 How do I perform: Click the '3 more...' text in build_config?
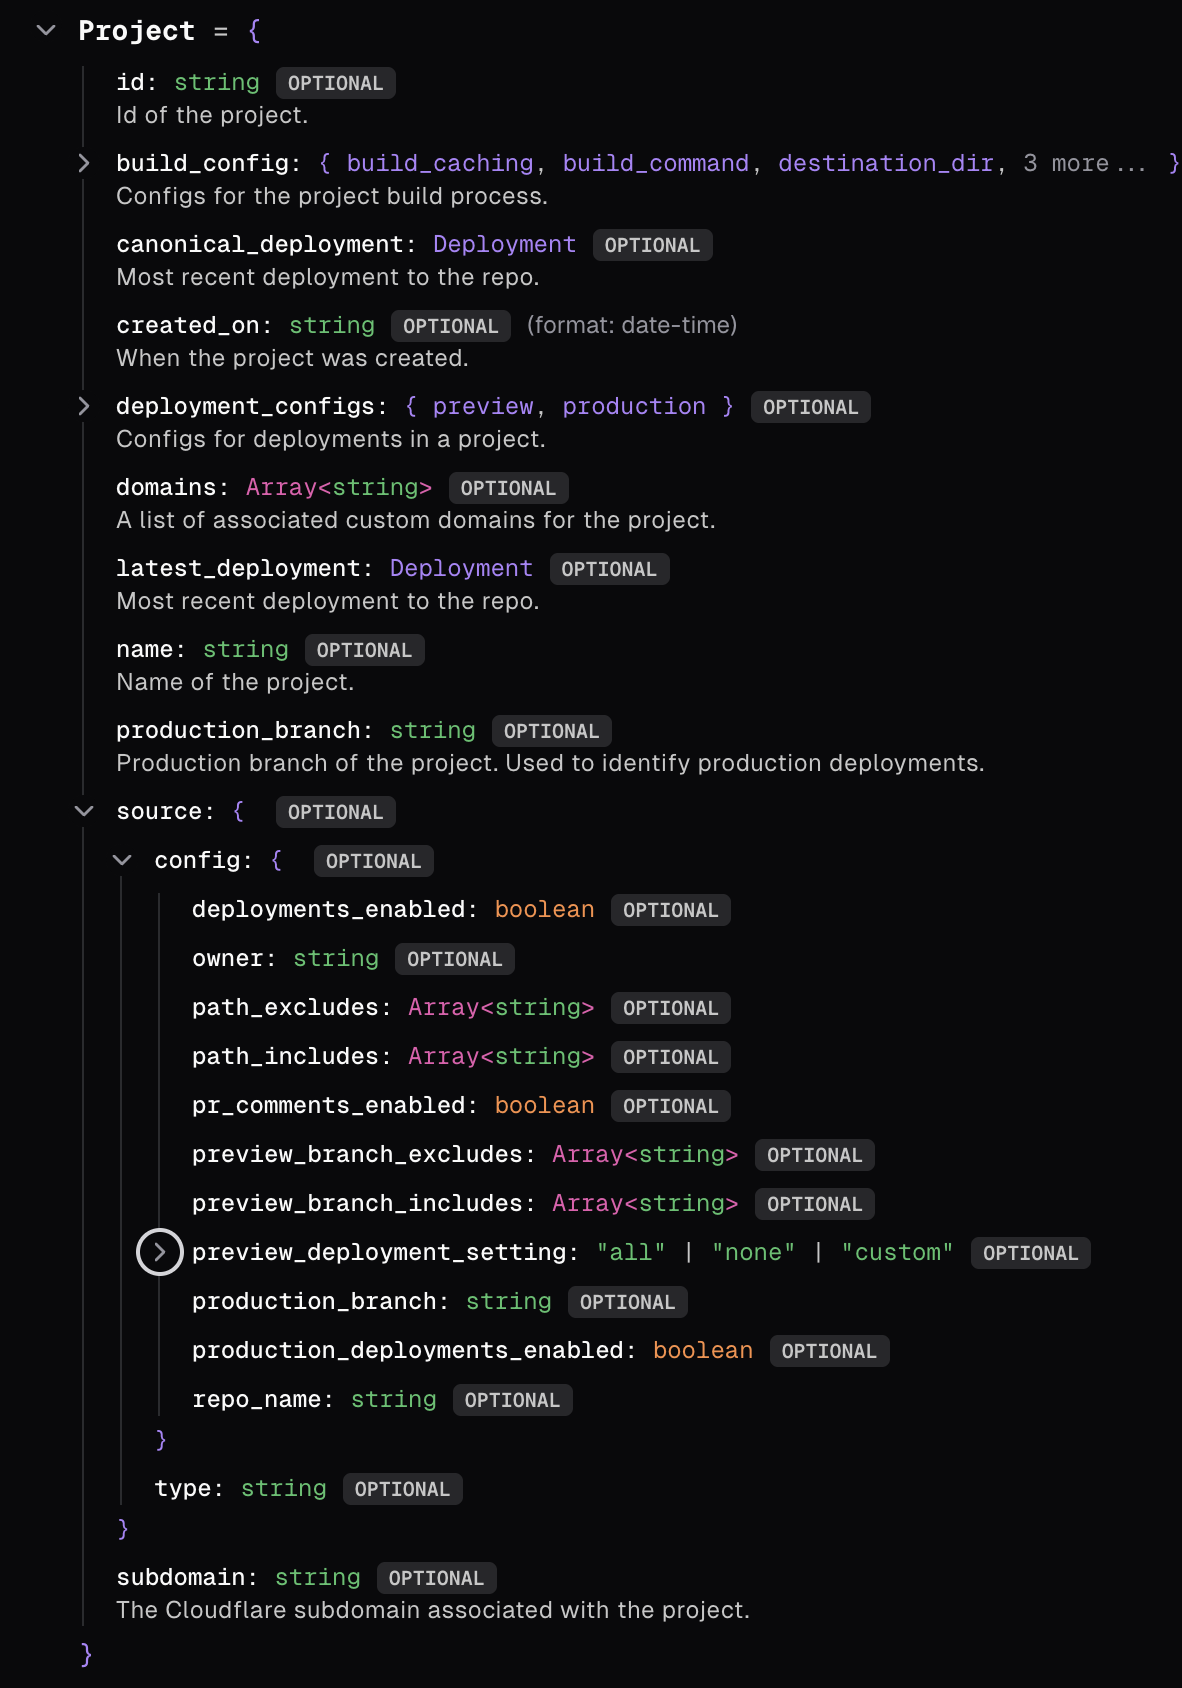tap(1084, 163)
